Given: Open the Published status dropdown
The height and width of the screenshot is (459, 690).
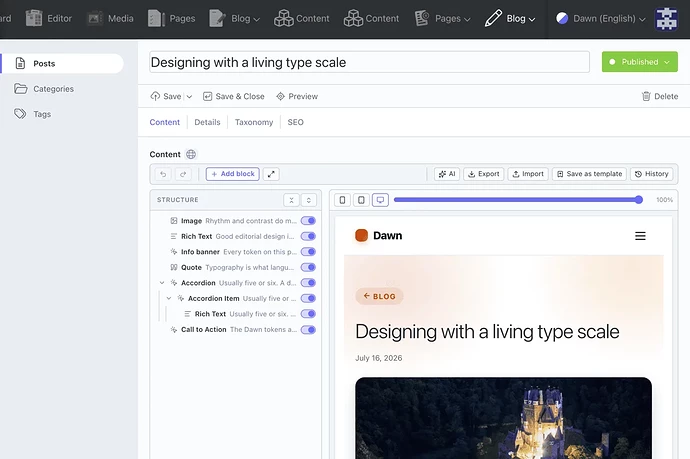Looking at the screenshot, I should tap(639, 62).
